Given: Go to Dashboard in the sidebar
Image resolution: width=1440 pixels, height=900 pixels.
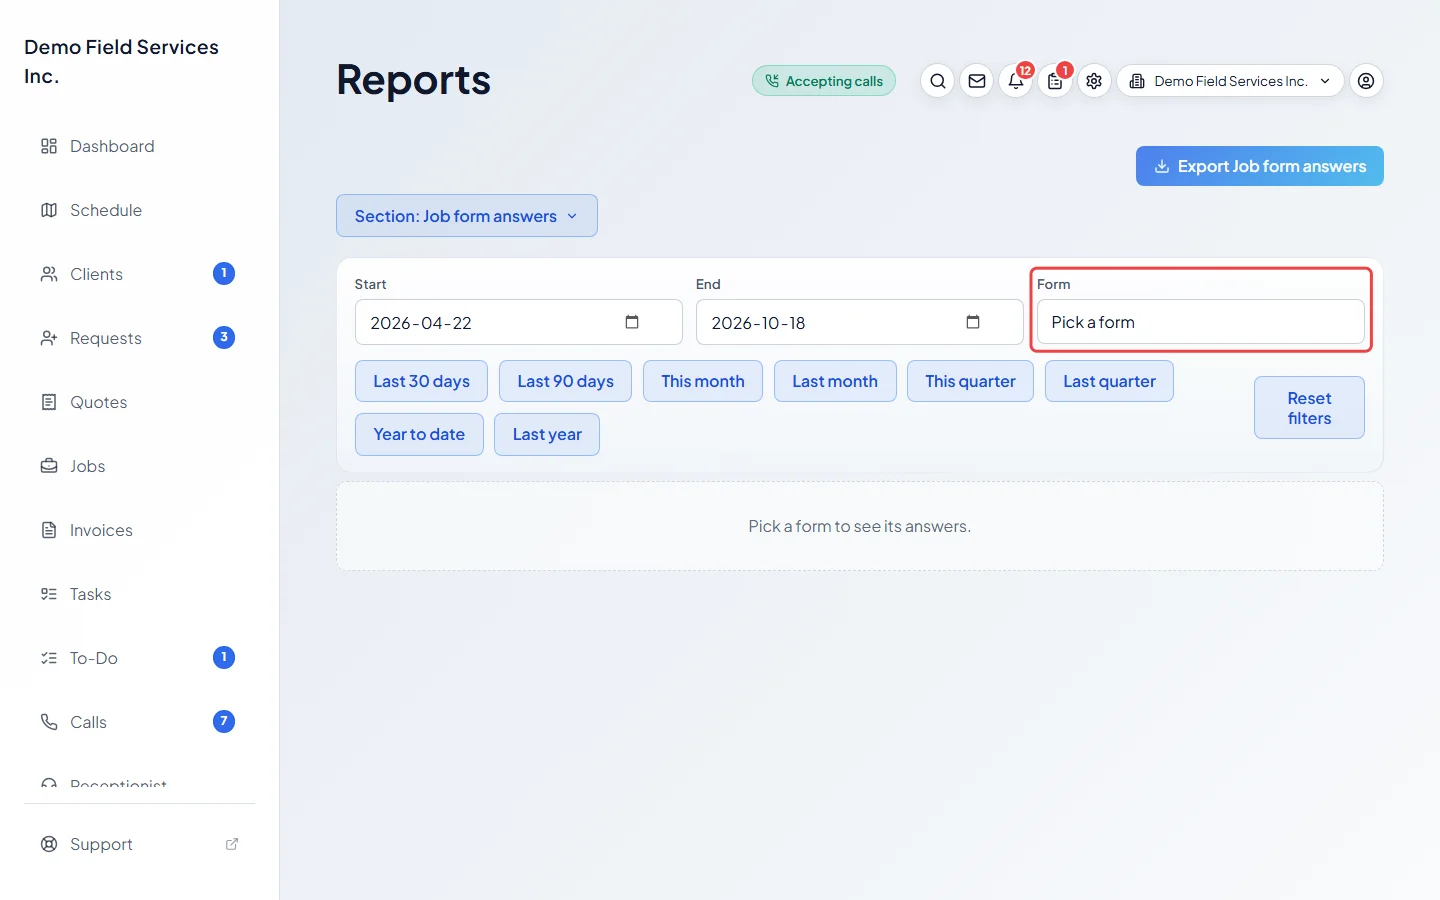Looking at the screenshot, I should pyautogui.click(x=140, y=146).
